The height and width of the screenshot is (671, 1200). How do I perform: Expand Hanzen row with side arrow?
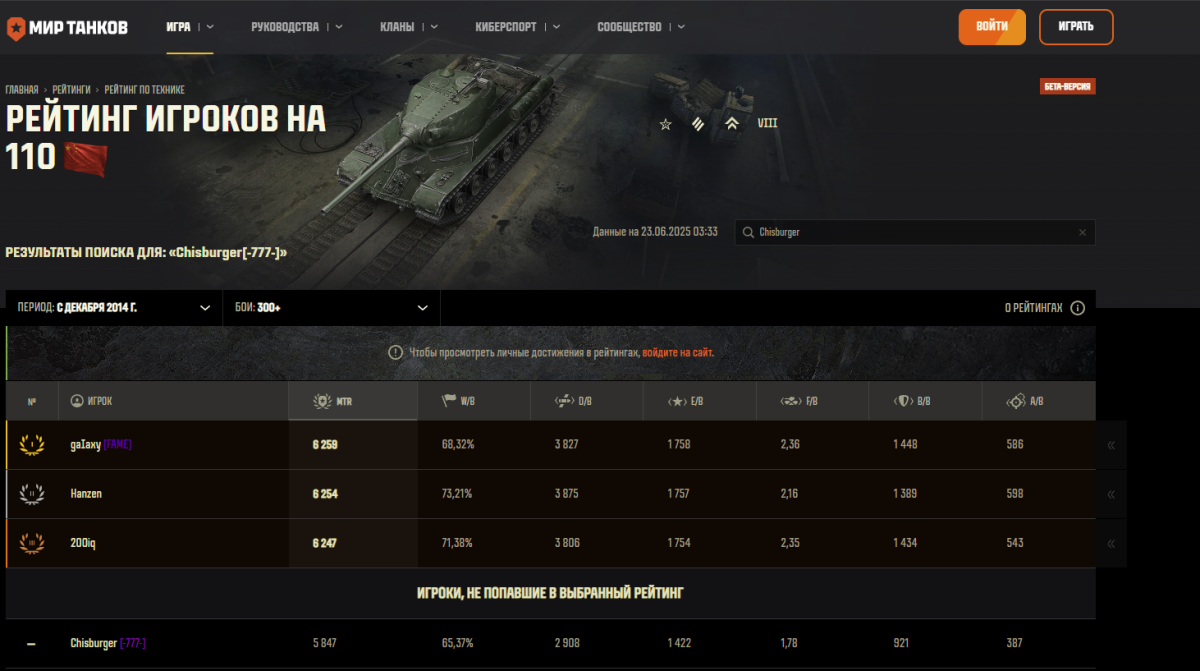(x=1111, y=494)
